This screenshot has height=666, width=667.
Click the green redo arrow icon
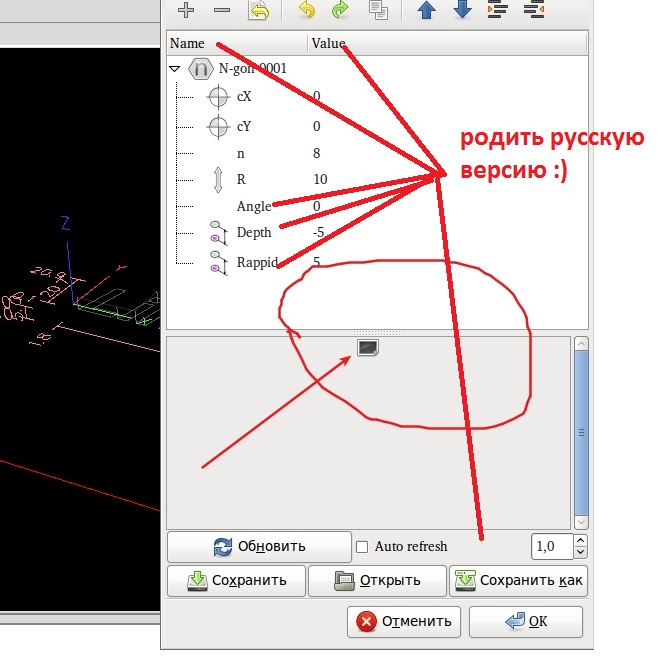(340, 10)
